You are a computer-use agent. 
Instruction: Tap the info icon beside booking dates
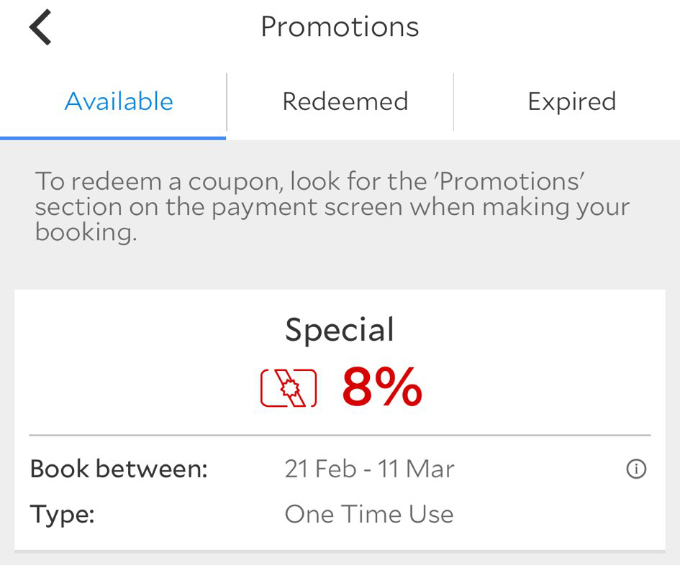point(636,469)
